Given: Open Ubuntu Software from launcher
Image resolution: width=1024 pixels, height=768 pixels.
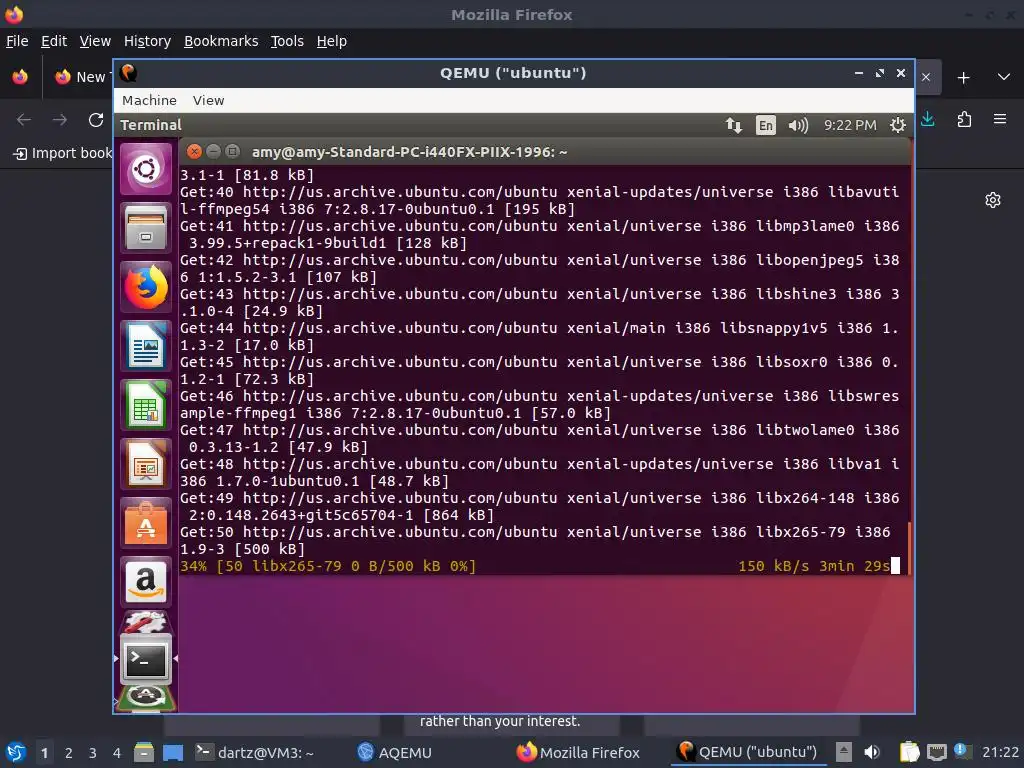Looking at the screenshot, I should pos(146,522).
